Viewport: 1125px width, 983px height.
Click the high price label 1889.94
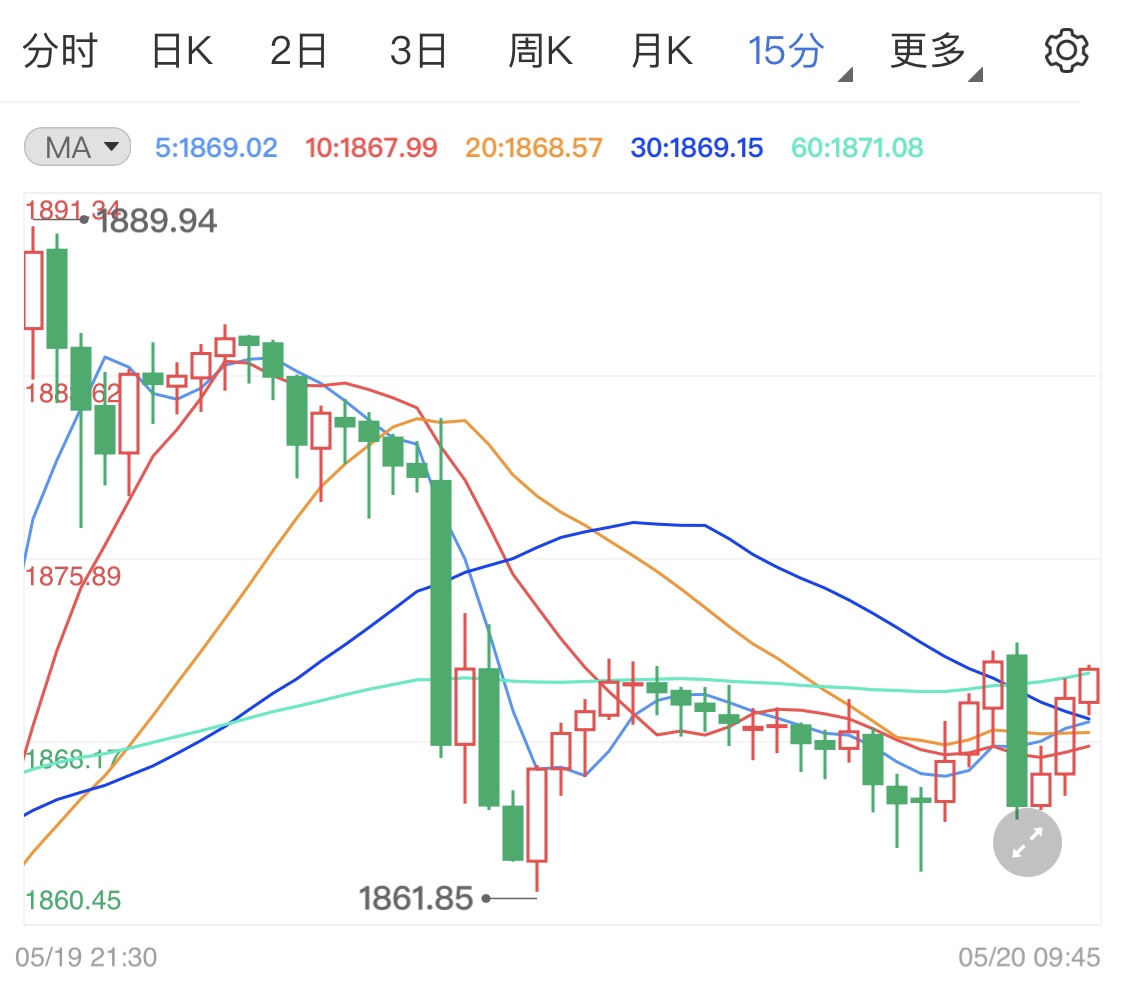(157, 221)
